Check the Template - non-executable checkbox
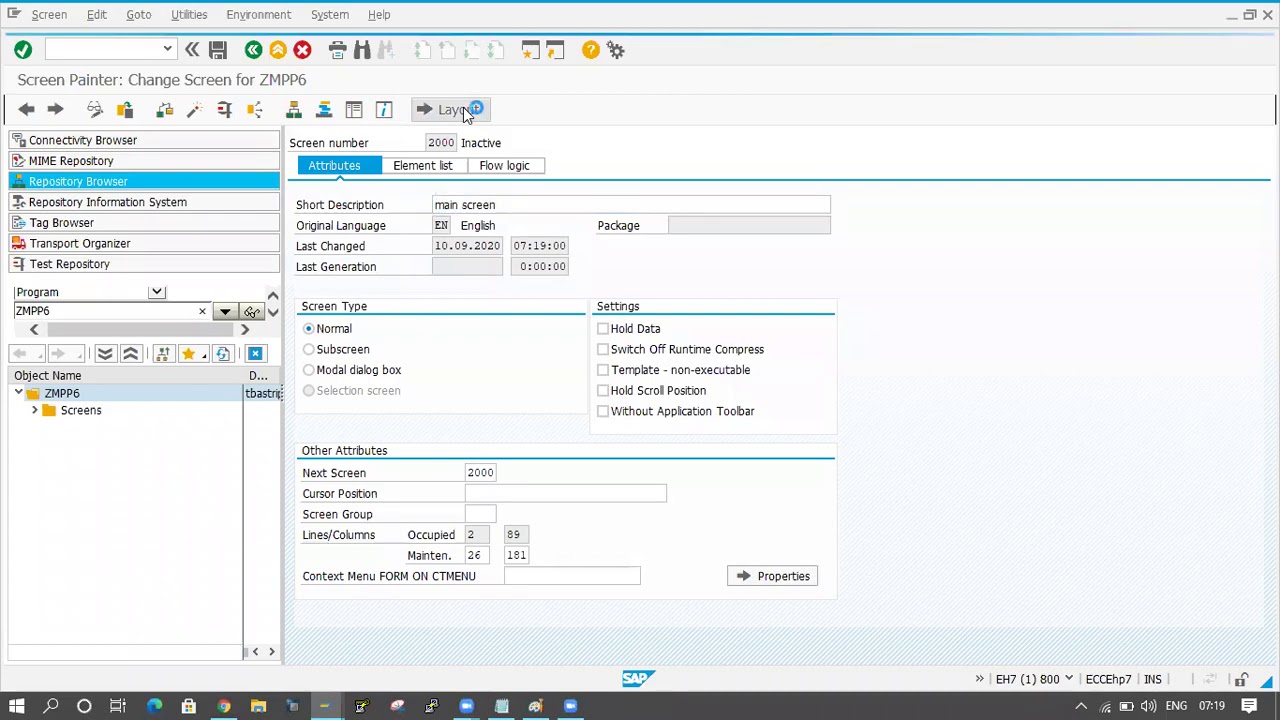Viewport: 1280px width, 720px height. coord(603,370)
